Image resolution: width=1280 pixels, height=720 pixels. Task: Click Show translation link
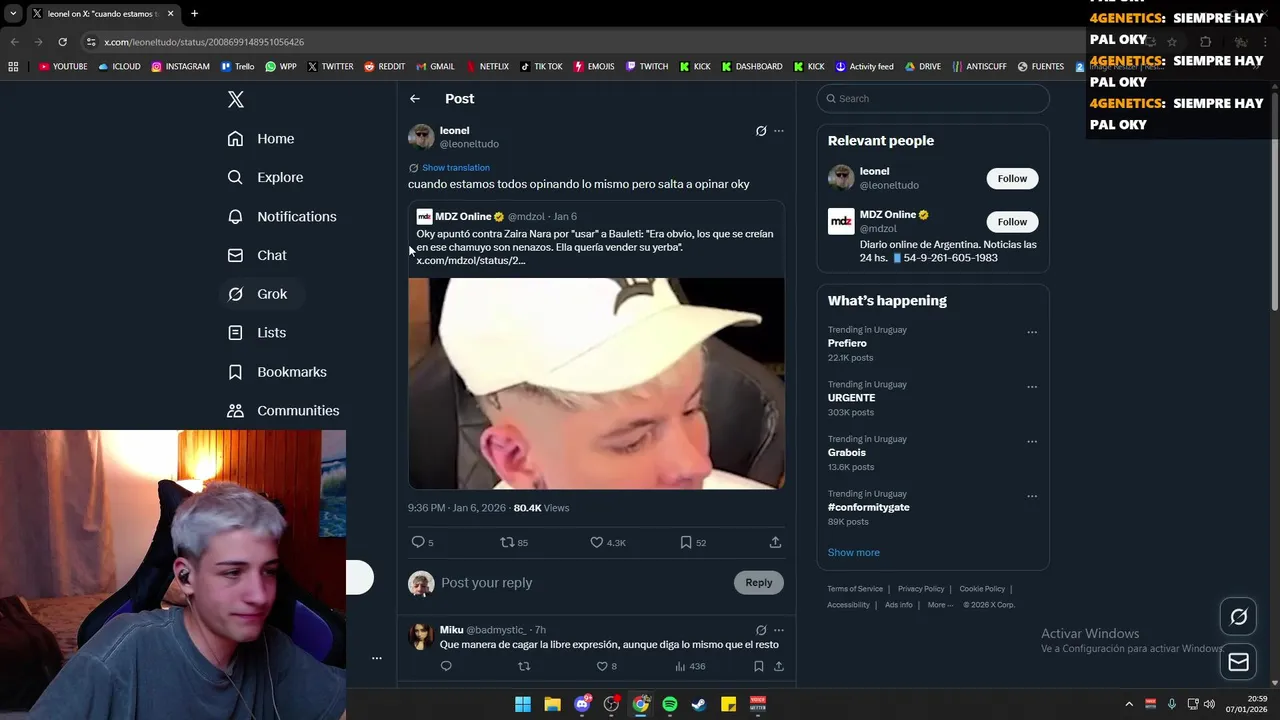coord(455,168)
